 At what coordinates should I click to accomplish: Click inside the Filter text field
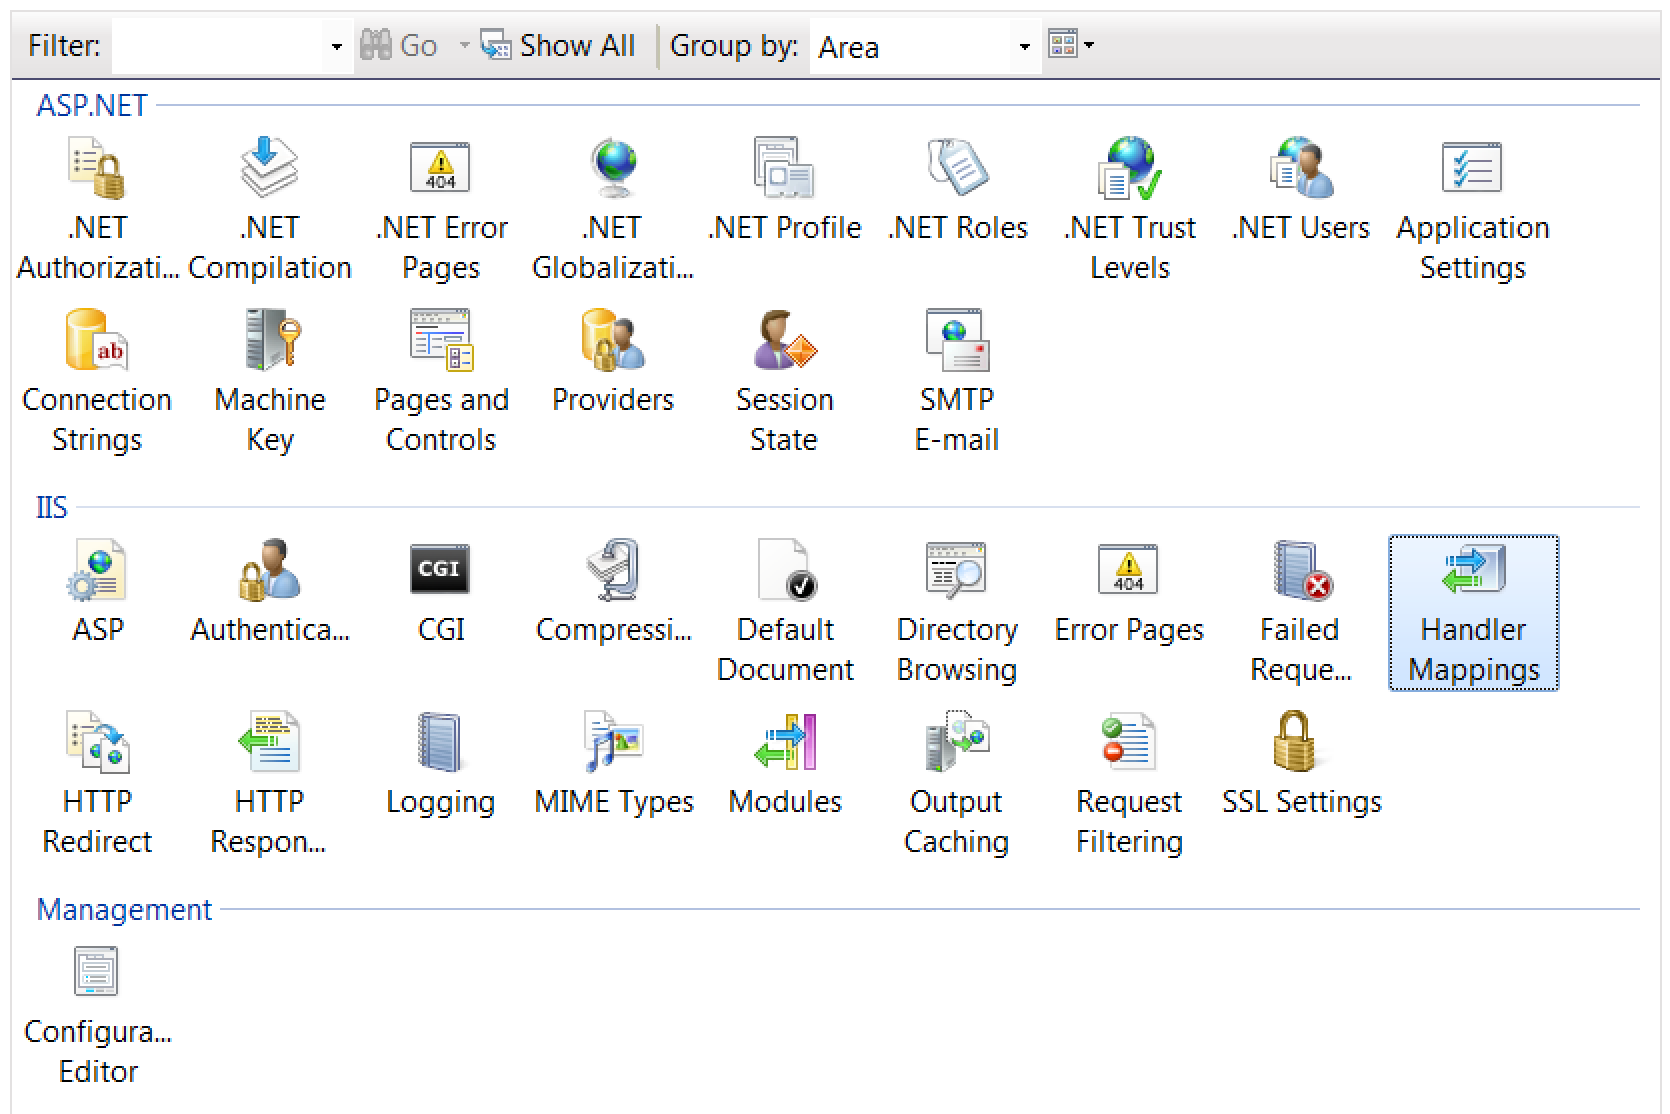pos(218,46)
